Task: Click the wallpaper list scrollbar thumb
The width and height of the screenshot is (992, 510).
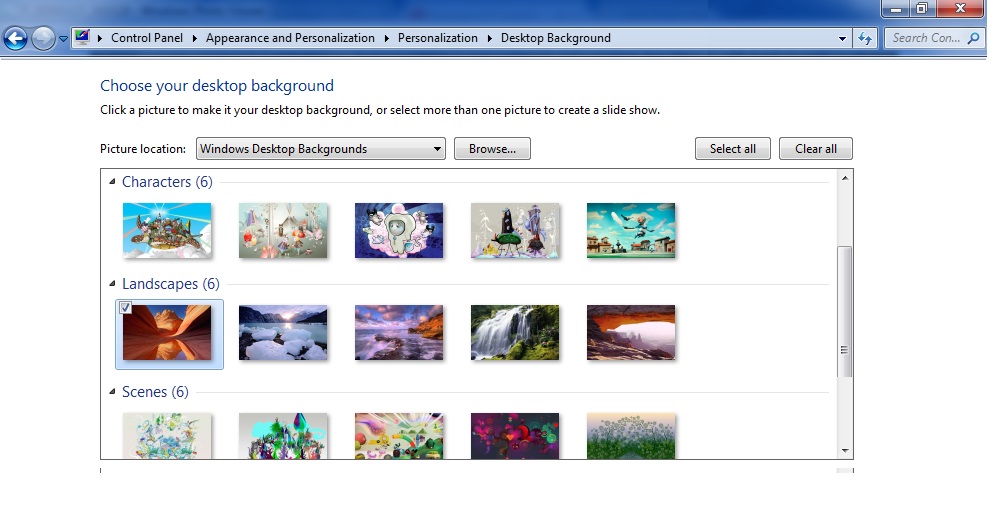Action: coord(845,312)
